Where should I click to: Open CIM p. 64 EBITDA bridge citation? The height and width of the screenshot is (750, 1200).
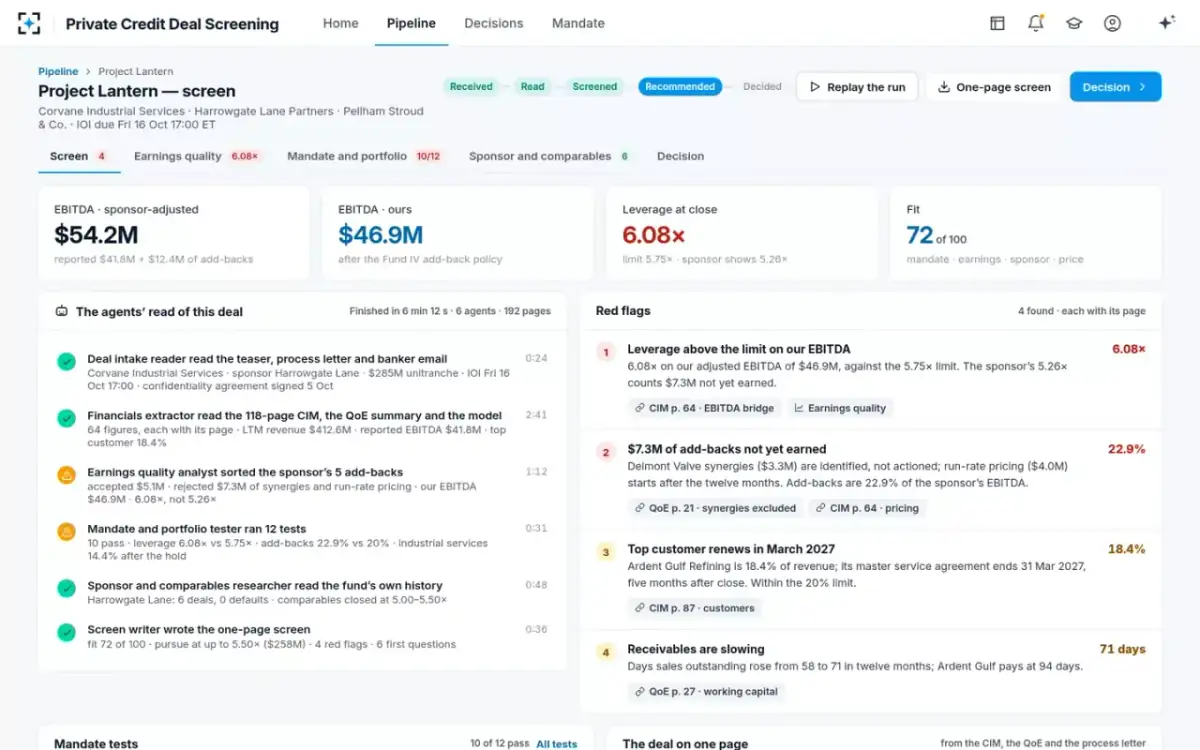703,408
